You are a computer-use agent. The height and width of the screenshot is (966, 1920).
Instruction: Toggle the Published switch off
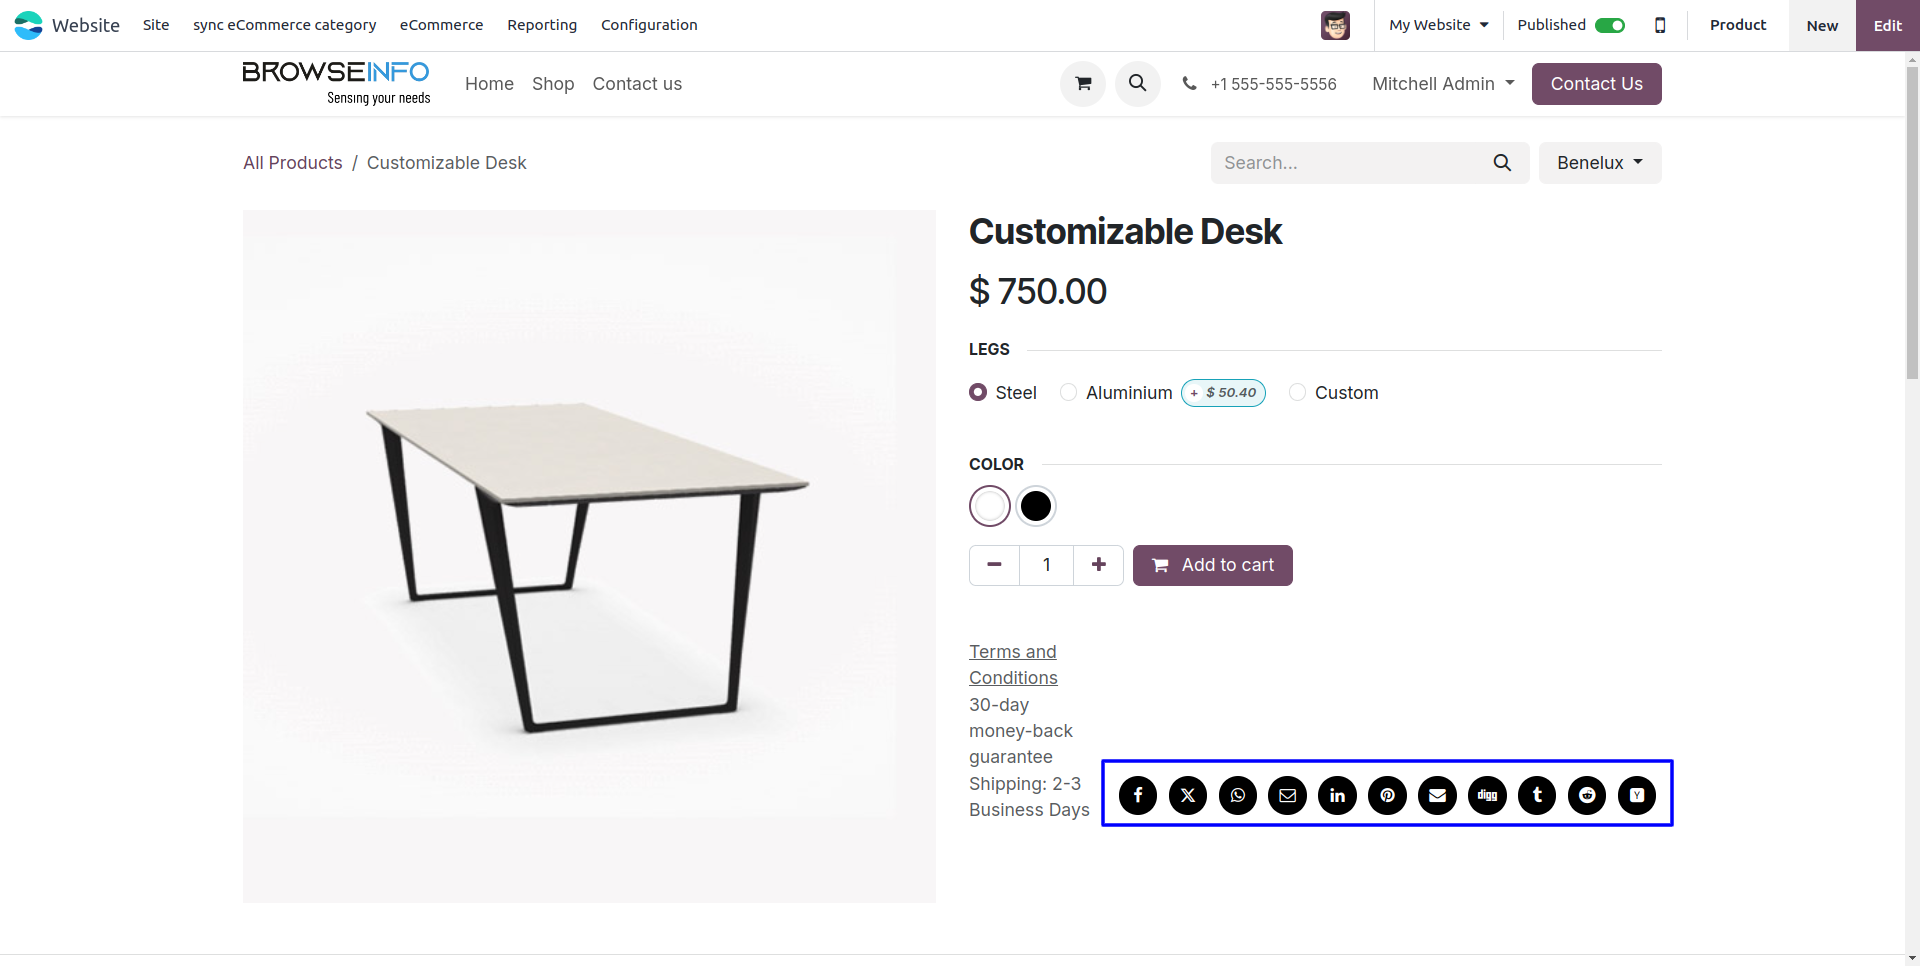1610,25
